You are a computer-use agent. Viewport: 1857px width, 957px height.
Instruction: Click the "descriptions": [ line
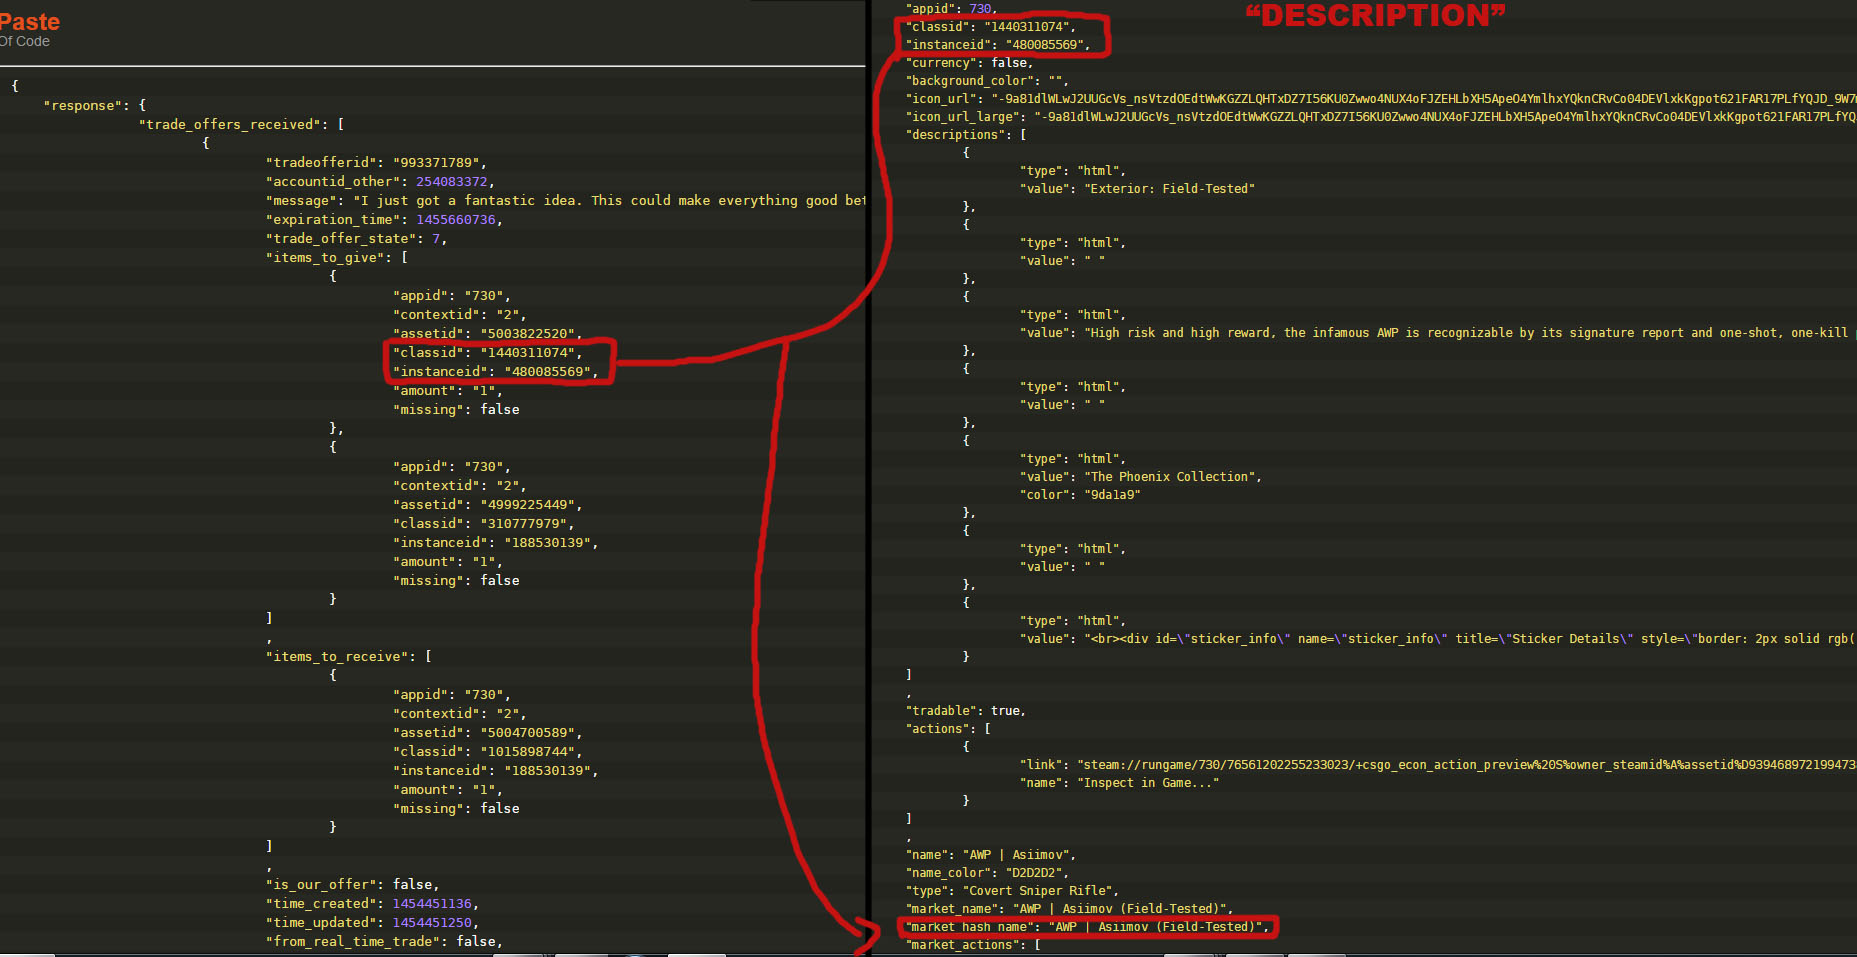point(966,134)
